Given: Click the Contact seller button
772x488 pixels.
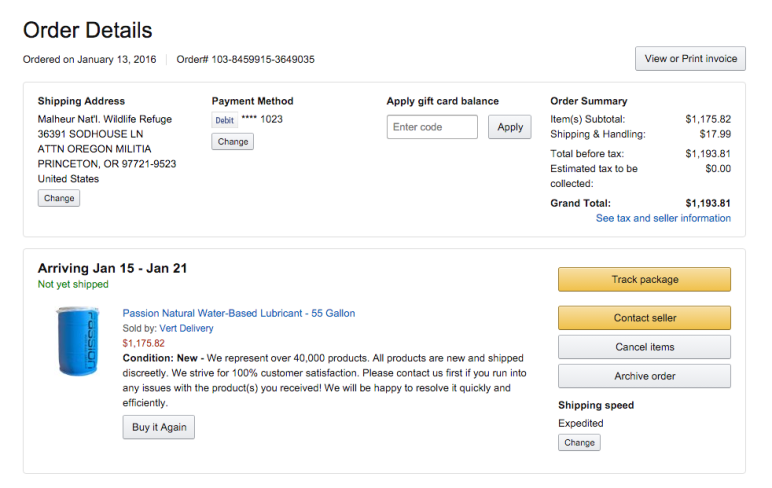Looking at the screenshot, I should [x=644, y=318].
